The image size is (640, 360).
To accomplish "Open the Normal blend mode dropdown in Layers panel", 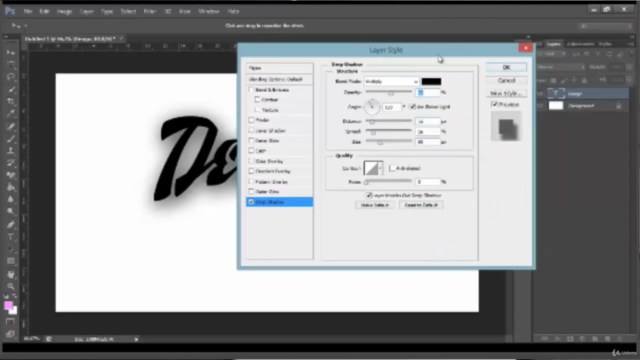I will coord(561,67).
